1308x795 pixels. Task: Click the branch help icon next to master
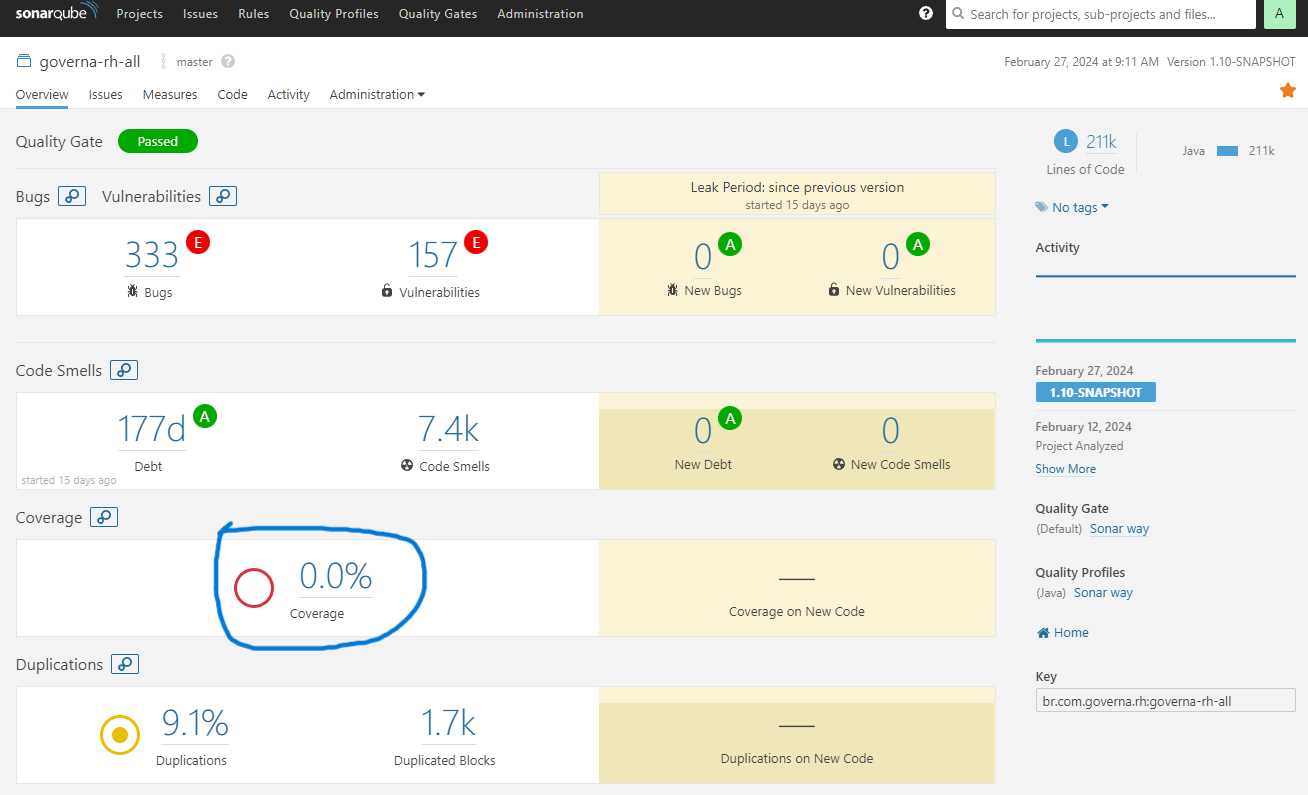pyautogui.click(x=228, y=62)
